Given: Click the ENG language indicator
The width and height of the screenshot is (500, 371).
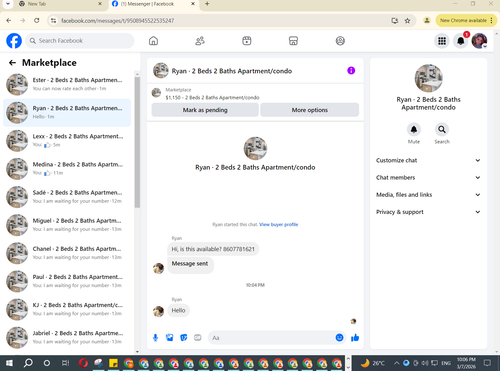Looking at the screenshot, I should click(446, 363).
